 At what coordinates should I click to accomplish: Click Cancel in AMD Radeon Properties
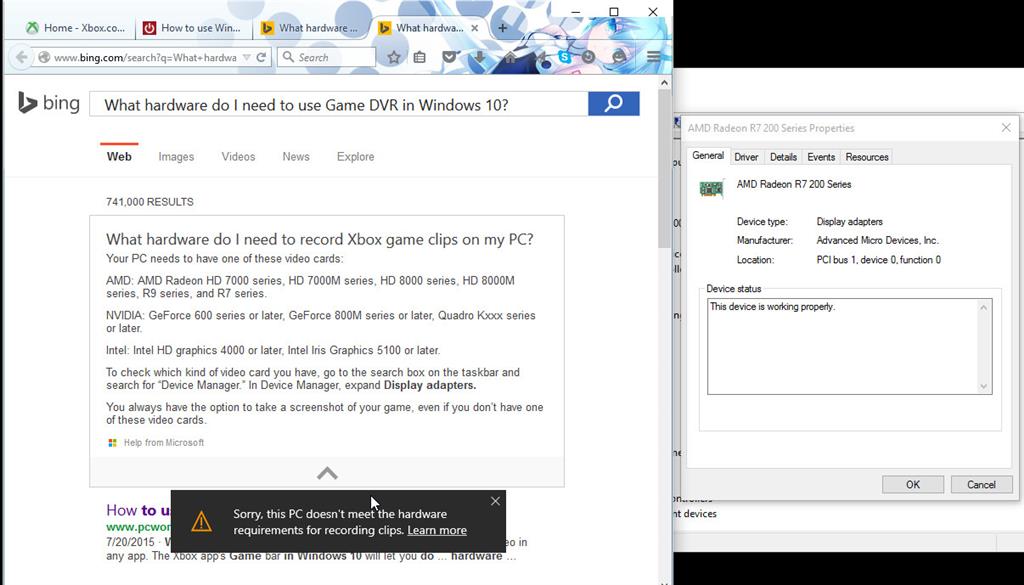[982, 484]
